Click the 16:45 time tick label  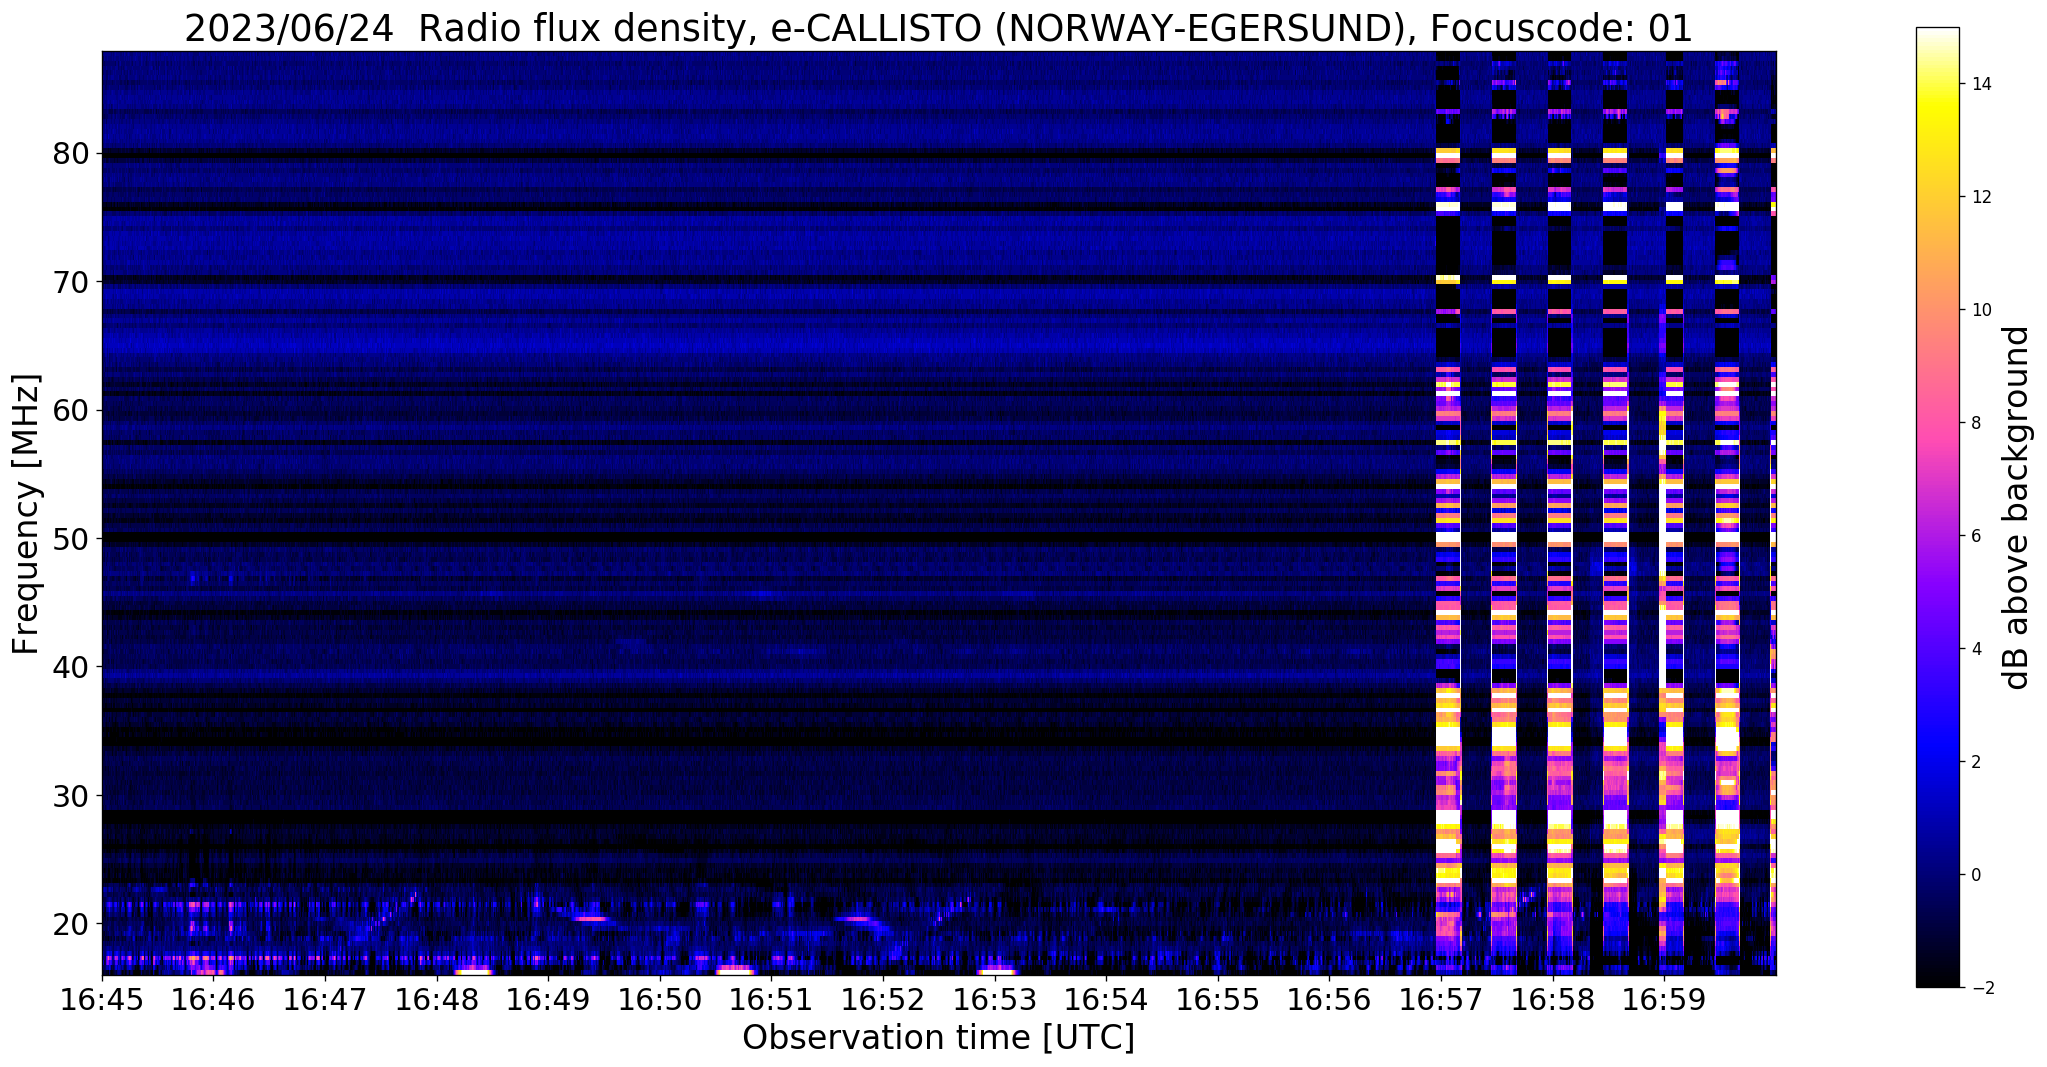pos(102,1000)
